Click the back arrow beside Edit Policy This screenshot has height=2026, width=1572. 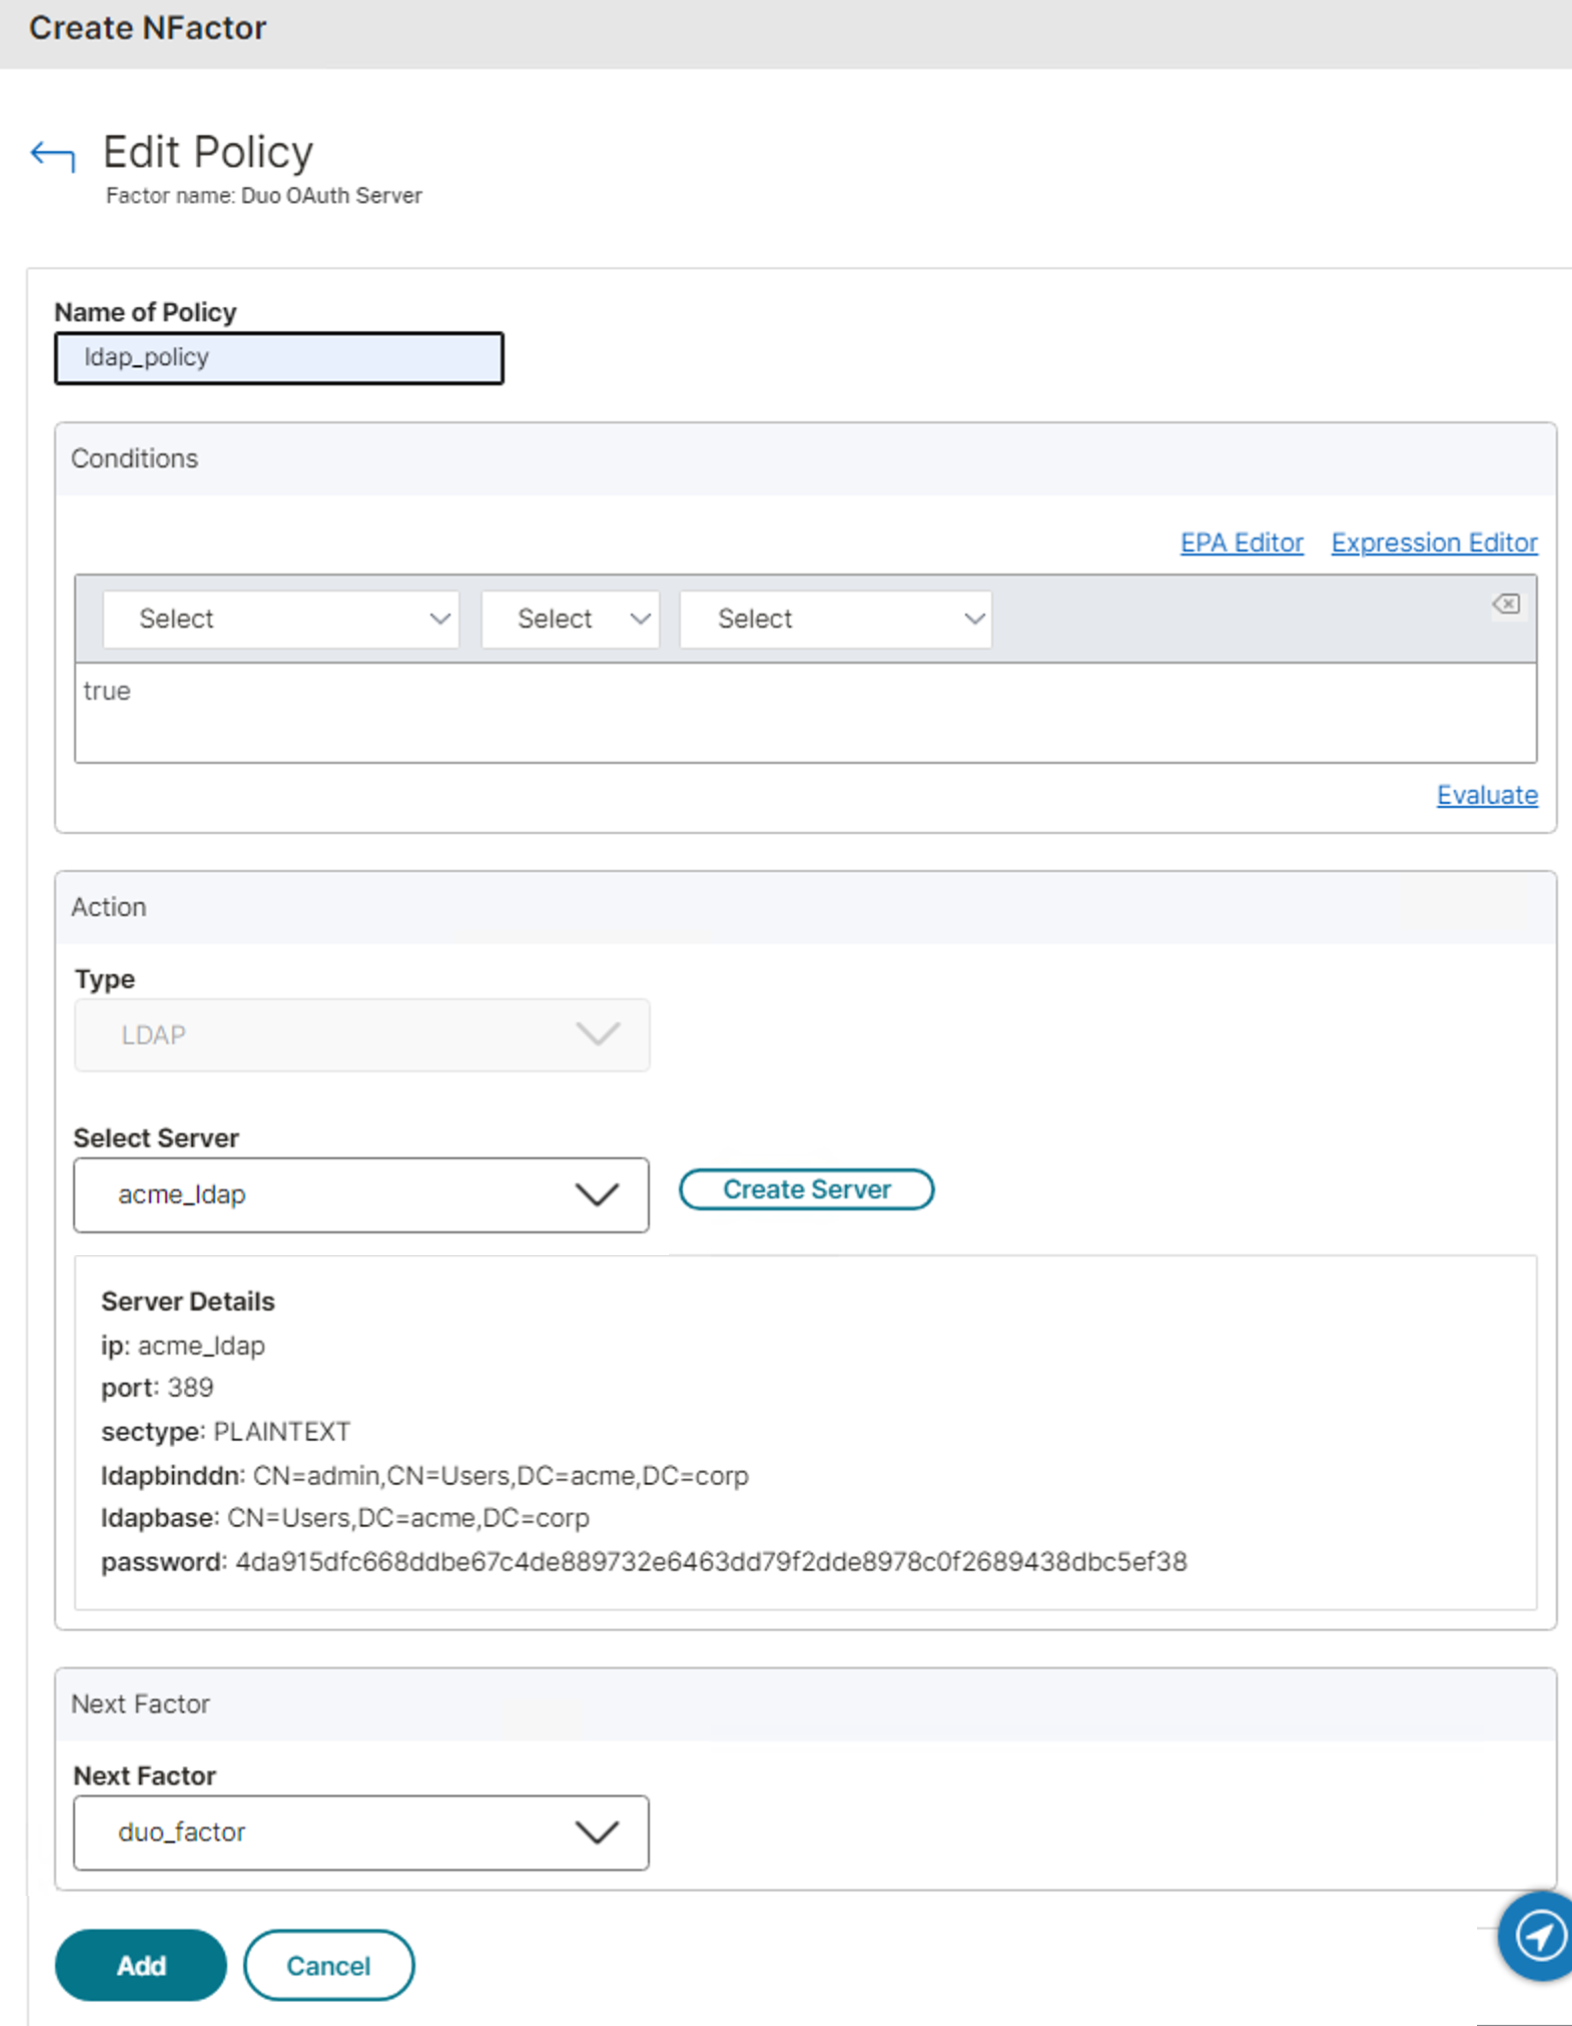pyautogui.click(x=52, y=155)
